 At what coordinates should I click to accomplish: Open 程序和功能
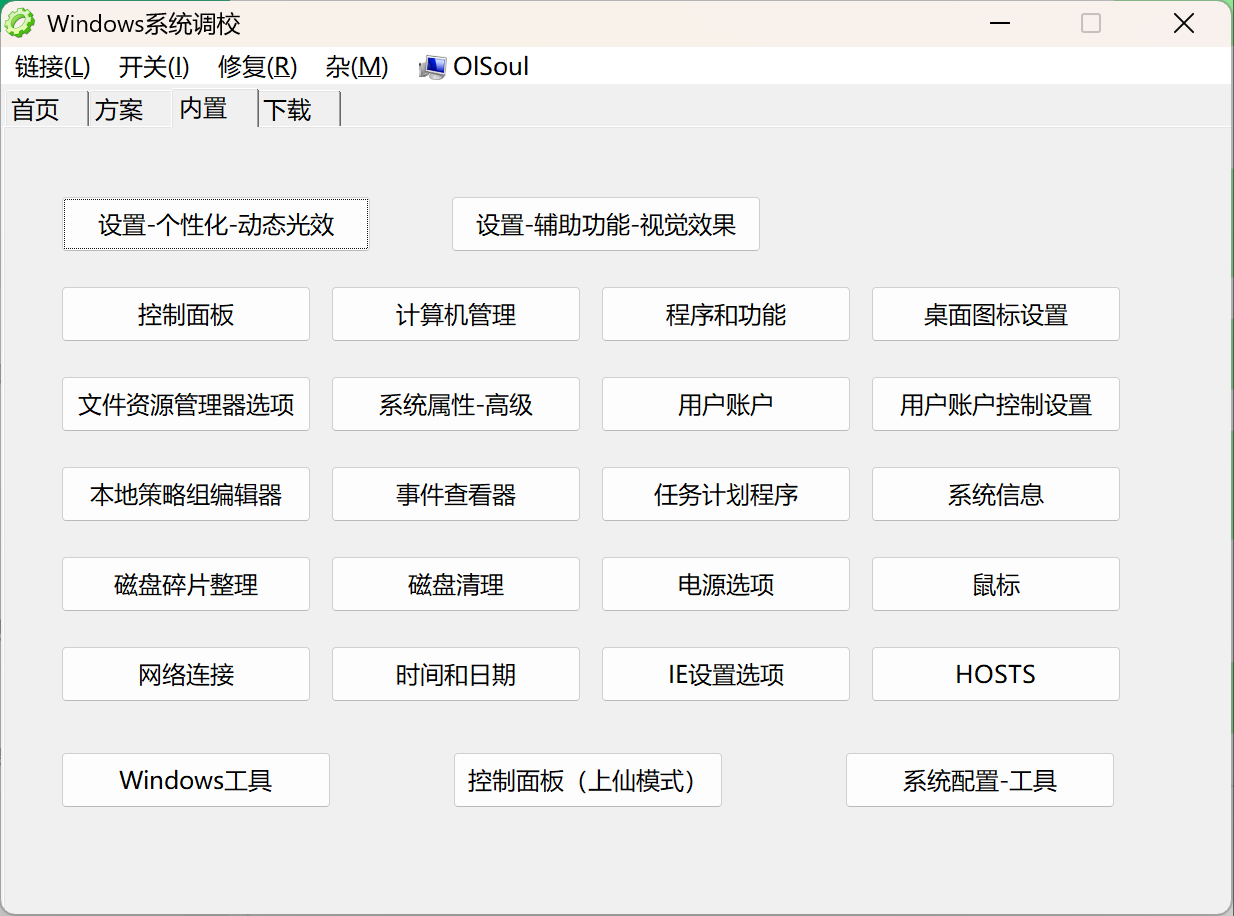click(726, 314)
